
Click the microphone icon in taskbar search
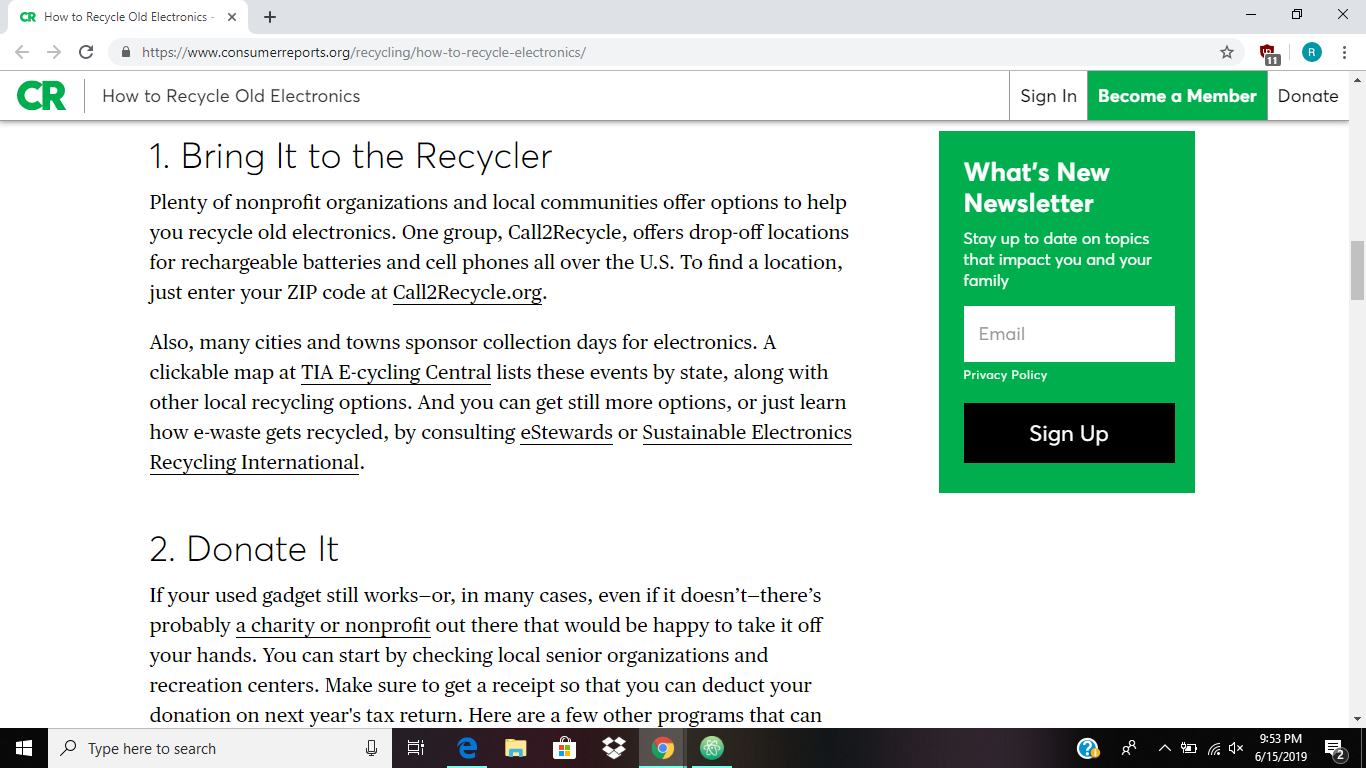pos(372,748)
